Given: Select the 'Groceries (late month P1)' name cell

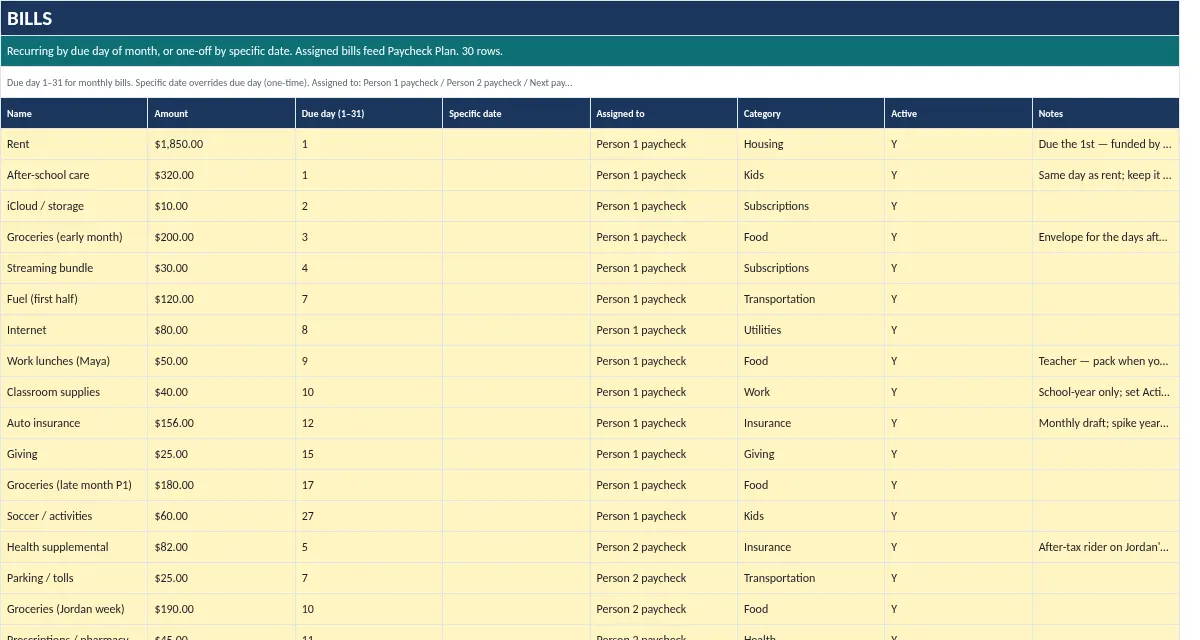Looking at the screenshot, I should (x=74, y=485).
